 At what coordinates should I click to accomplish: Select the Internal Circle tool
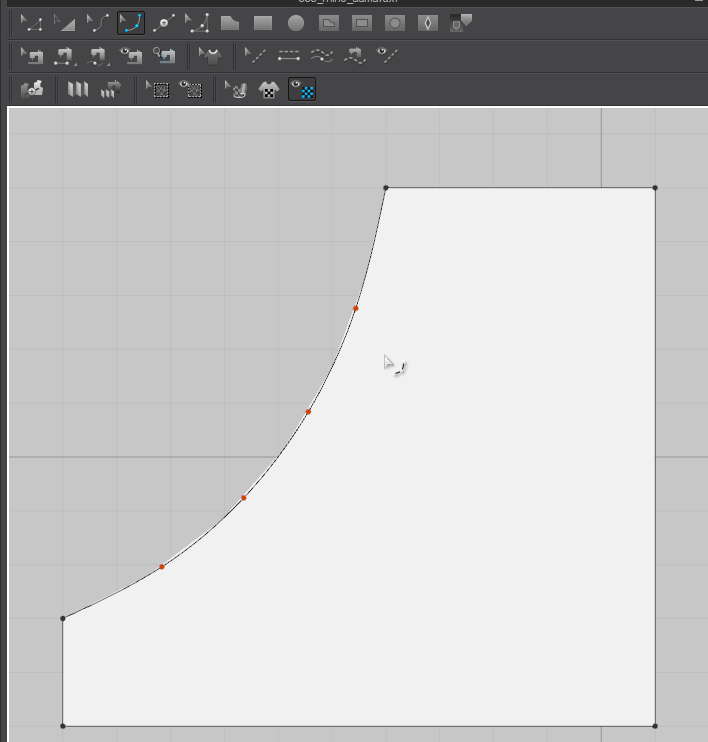coord(395,23)
